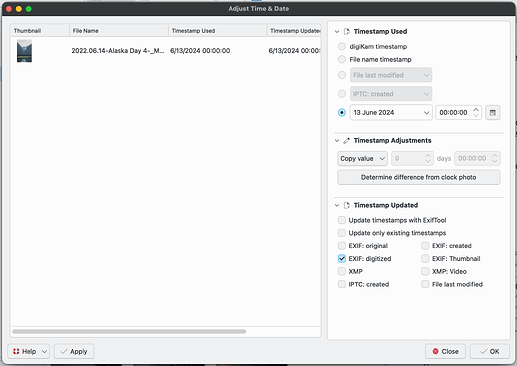Click Determine difference from clock photo
Image resolution: width=517 pixels, height=366 pixels.
[x=419, y=177]
